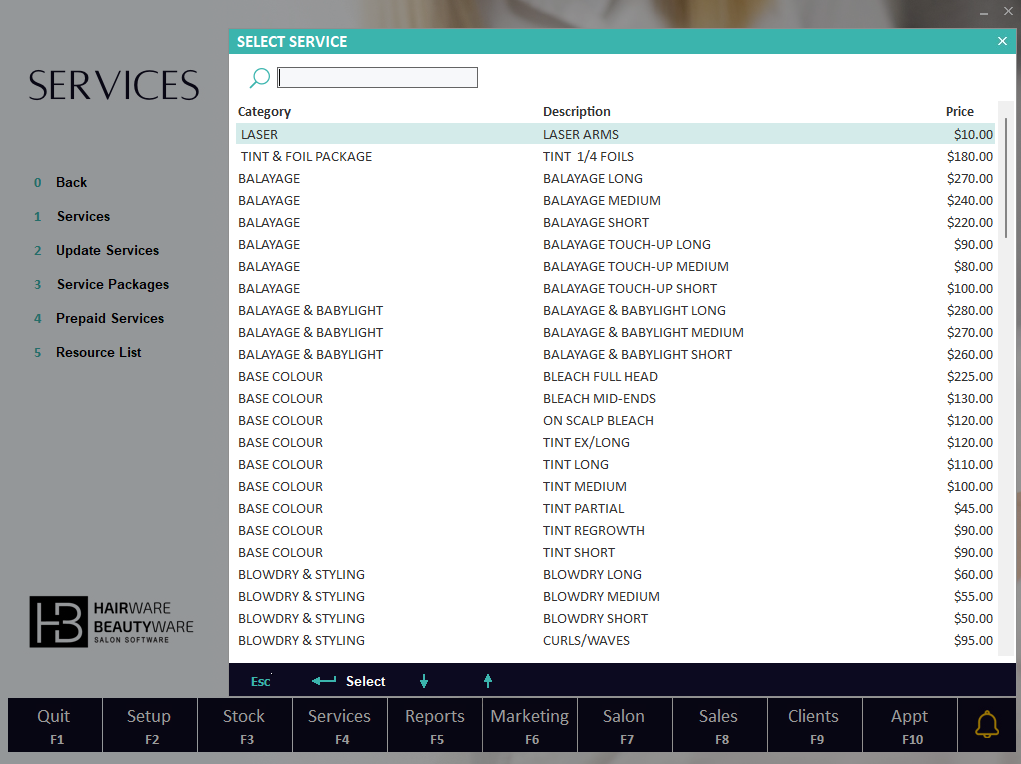Click the Esc button in footer

[x=260, y=681]
